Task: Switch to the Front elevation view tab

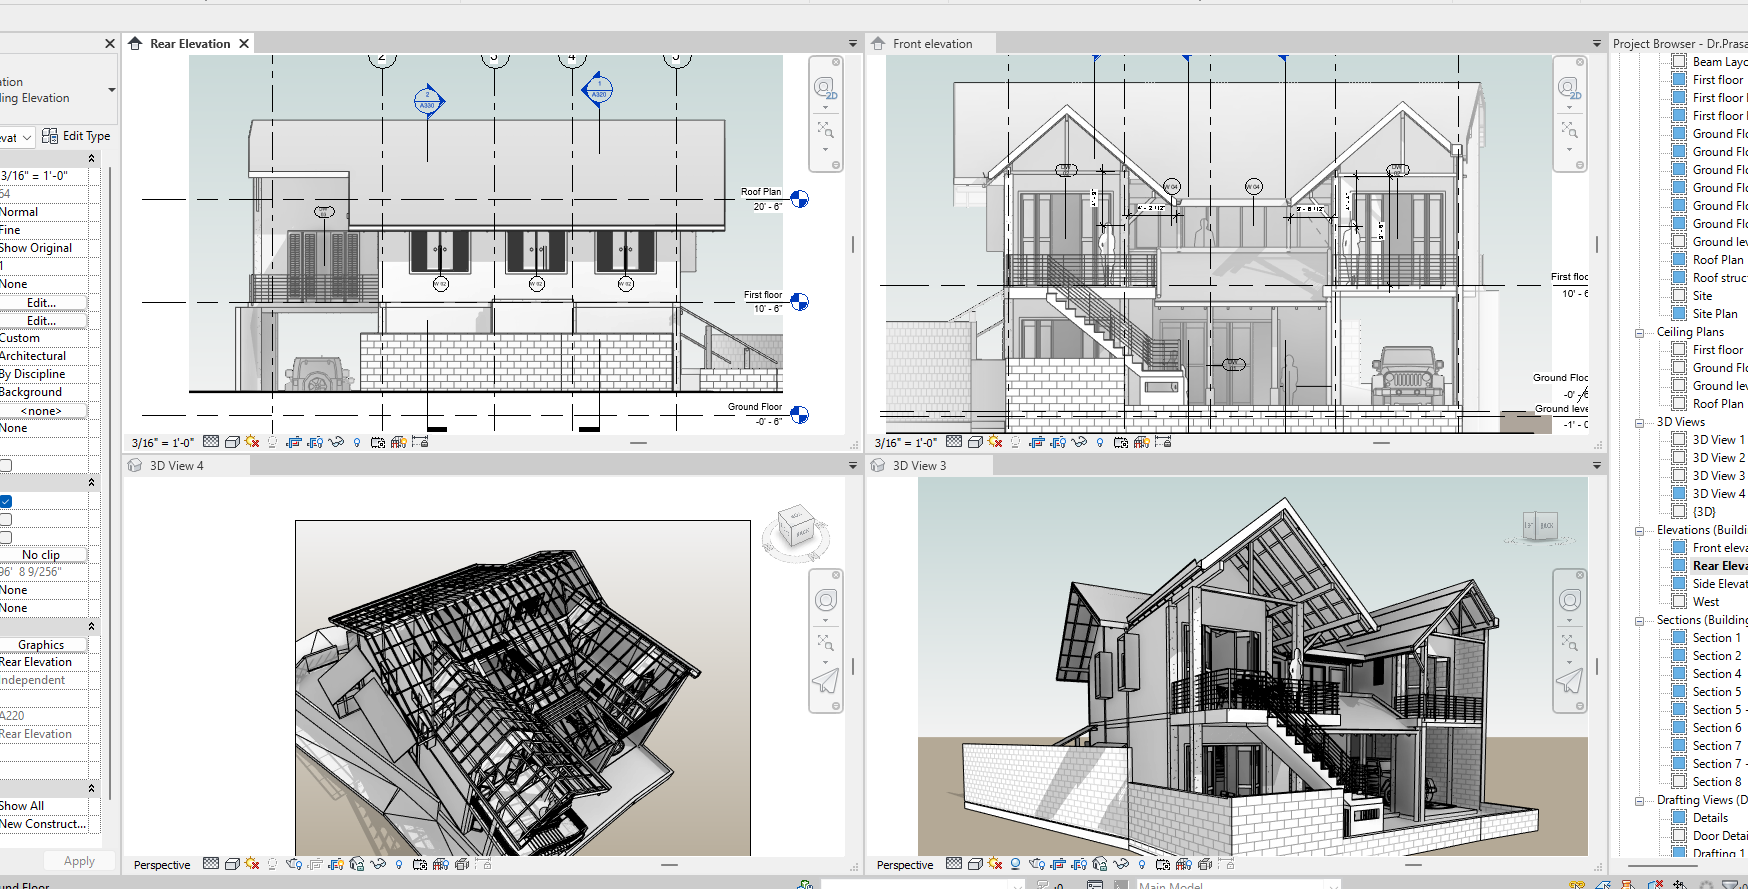Action: click(932, 44)
